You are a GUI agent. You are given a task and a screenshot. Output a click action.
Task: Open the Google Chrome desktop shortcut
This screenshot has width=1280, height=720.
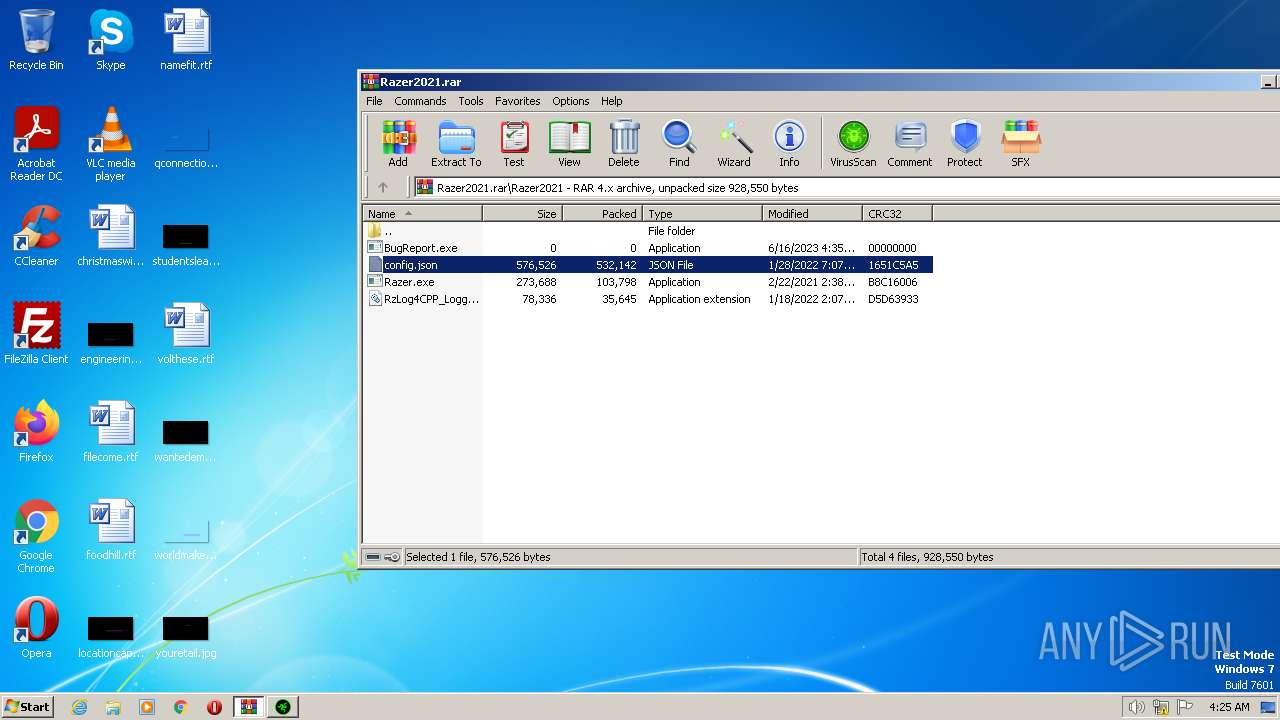point(36,536)
